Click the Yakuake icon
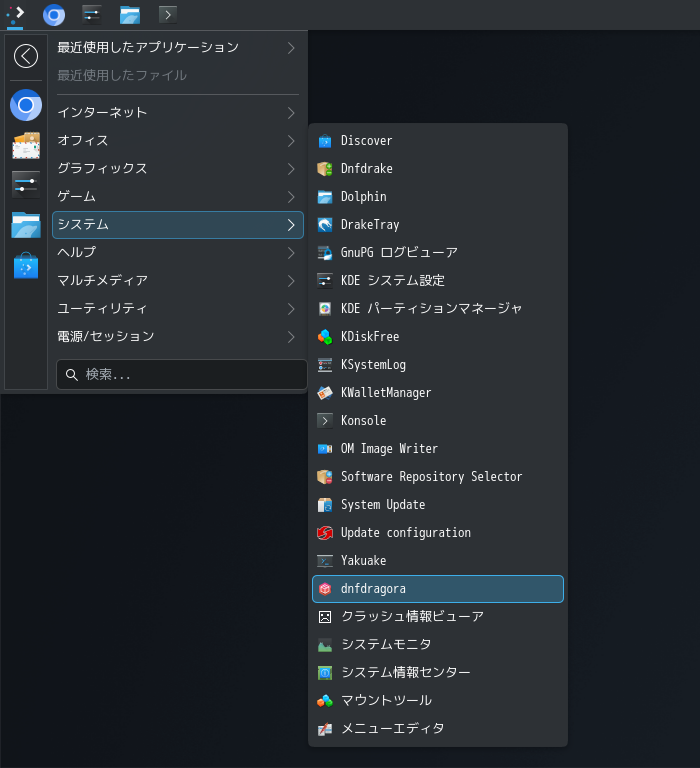 pos(325,561)
